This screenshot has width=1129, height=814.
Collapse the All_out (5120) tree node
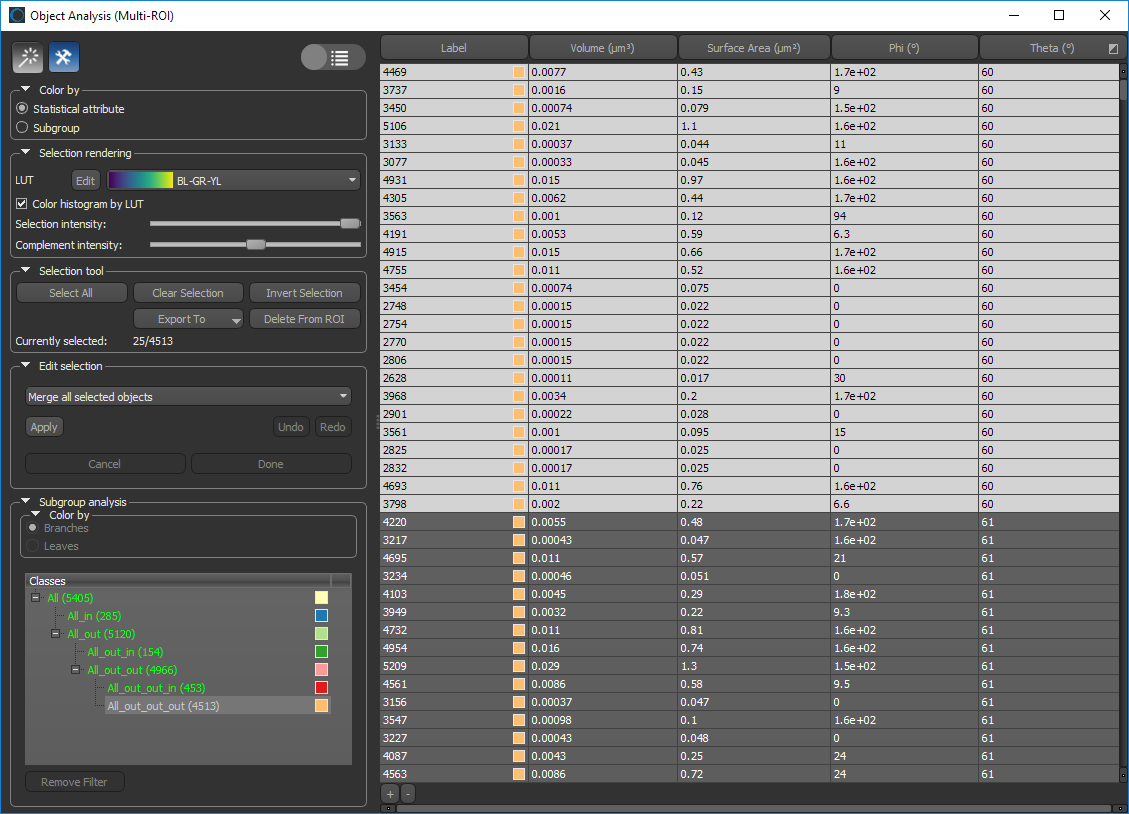tap(56, 634)
